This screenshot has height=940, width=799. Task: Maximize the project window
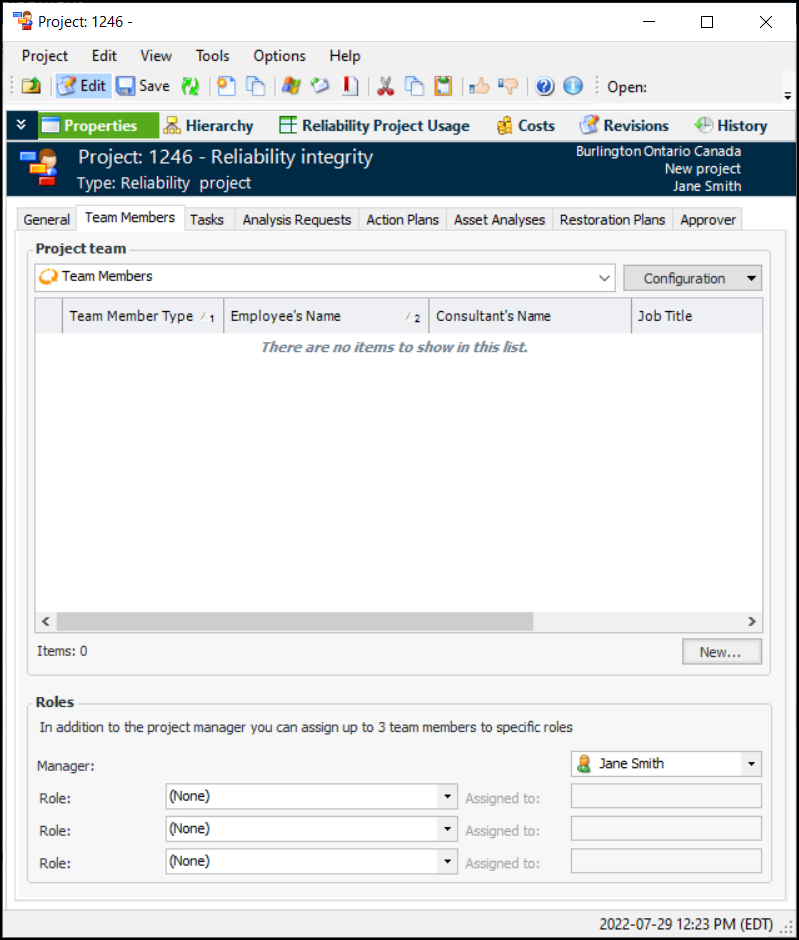point(707,22)
